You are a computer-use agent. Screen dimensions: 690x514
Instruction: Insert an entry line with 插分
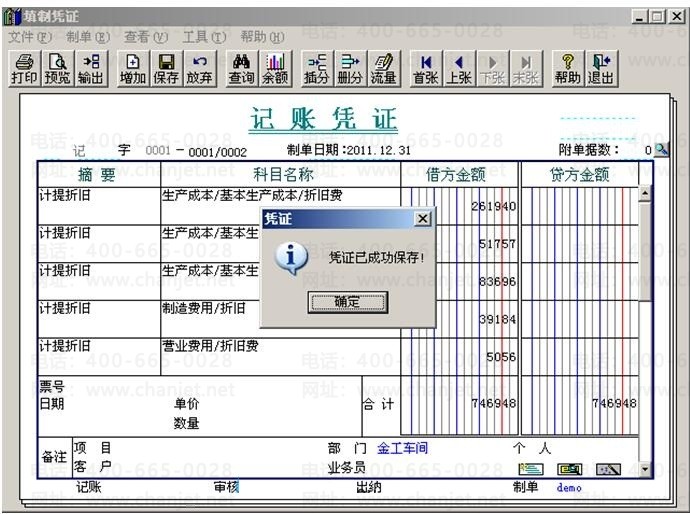point(317,69)
